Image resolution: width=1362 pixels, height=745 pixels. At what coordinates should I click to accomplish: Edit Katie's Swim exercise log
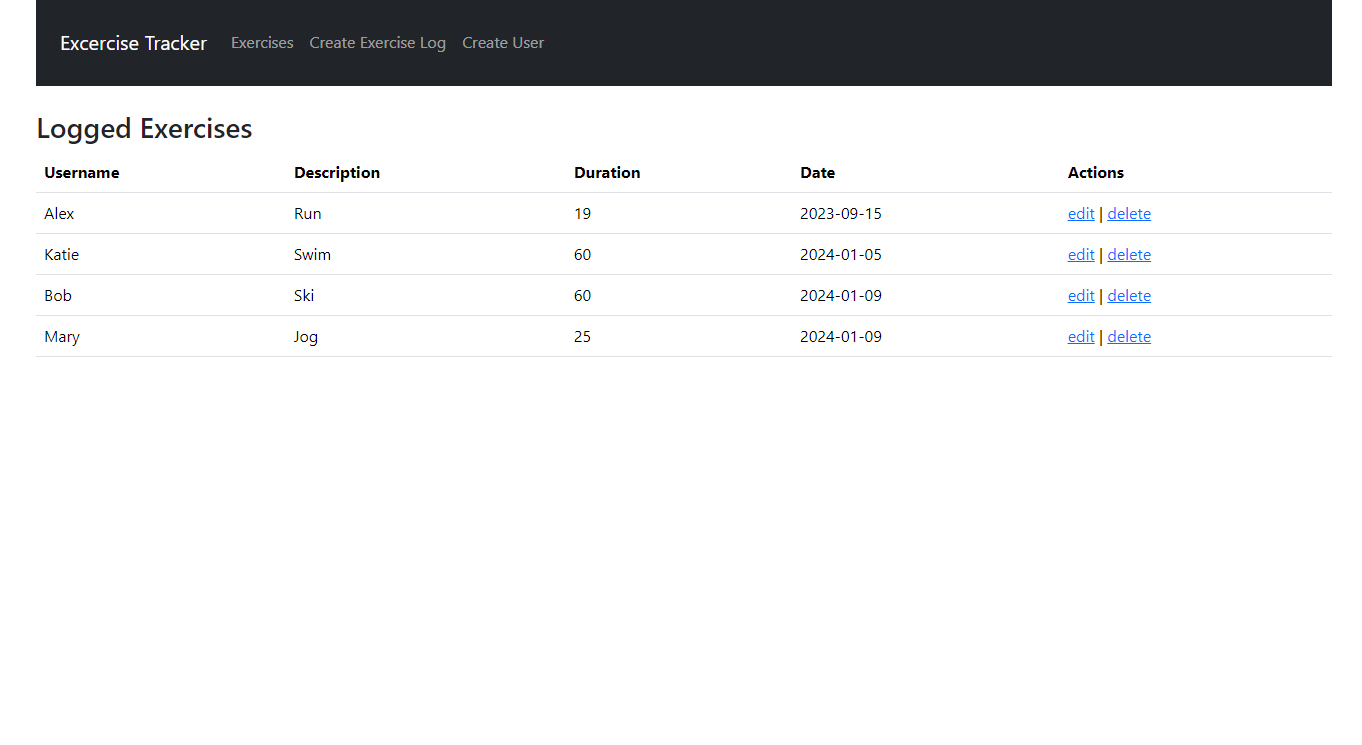click(1081, 255)
